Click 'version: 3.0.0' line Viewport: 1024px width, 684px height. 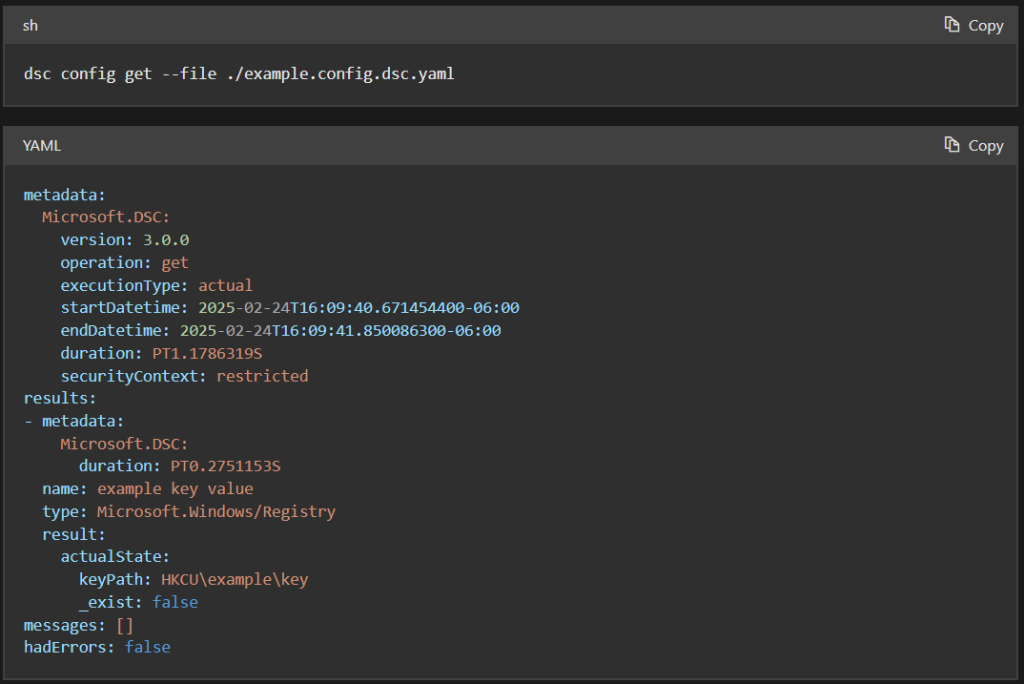pos(125,240)
